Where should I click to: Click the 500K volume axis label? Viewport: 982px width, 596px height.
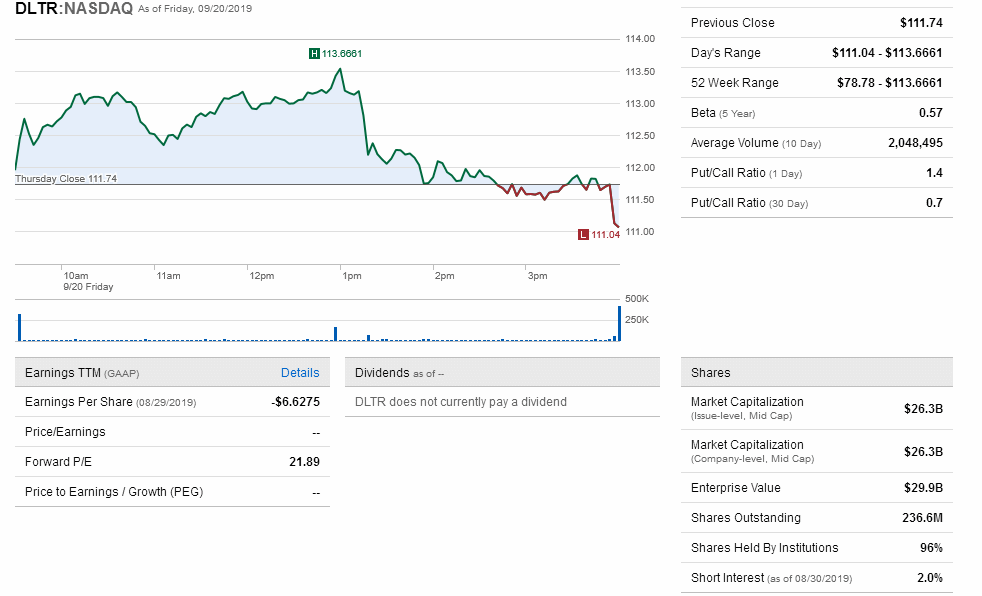click(x=637, y=299)
